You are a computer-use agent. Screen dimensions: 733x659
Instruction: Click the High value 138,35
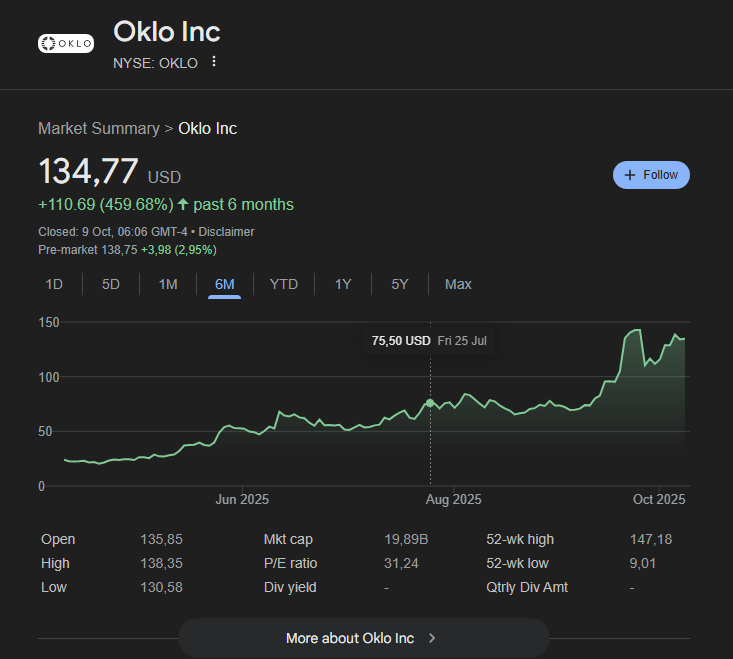[161, 563]
